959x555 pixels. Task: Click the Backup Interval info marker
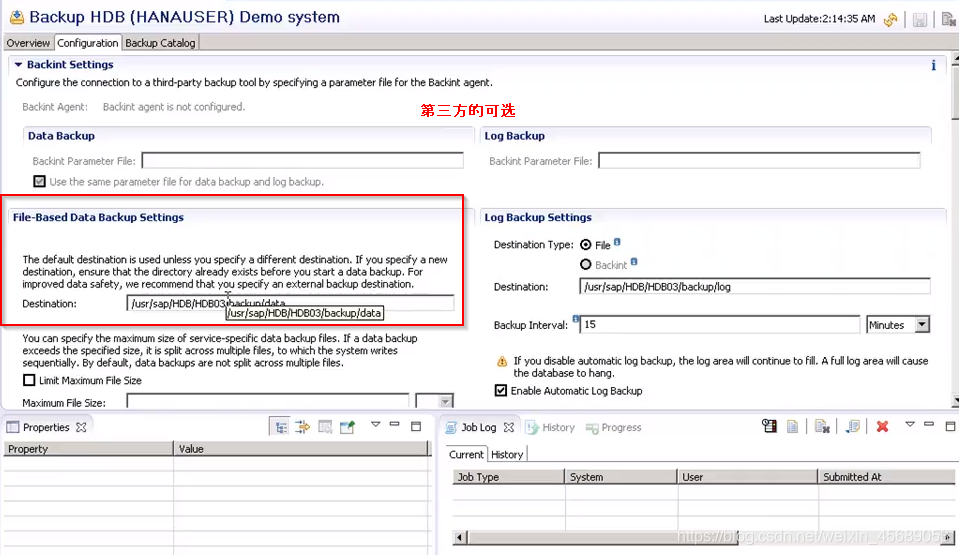576,318
